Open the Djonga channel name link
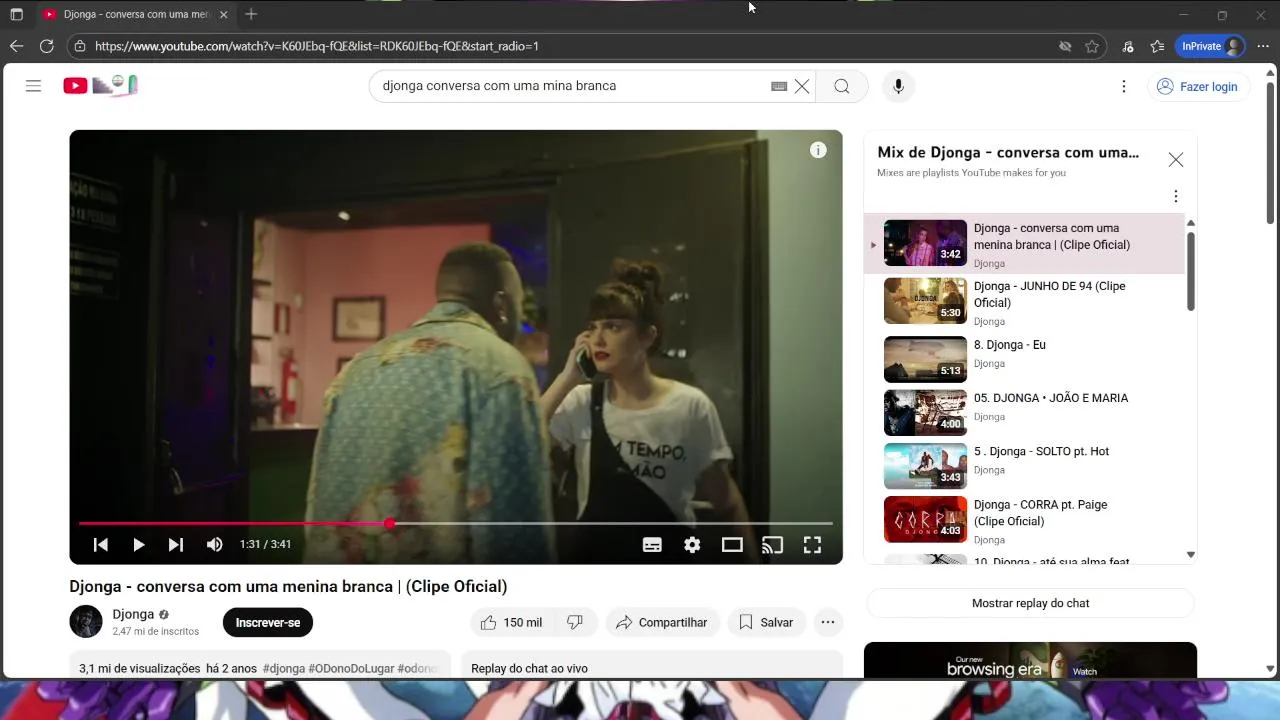Viewport: 1280px width, 720px height. (x=133, y=614)
